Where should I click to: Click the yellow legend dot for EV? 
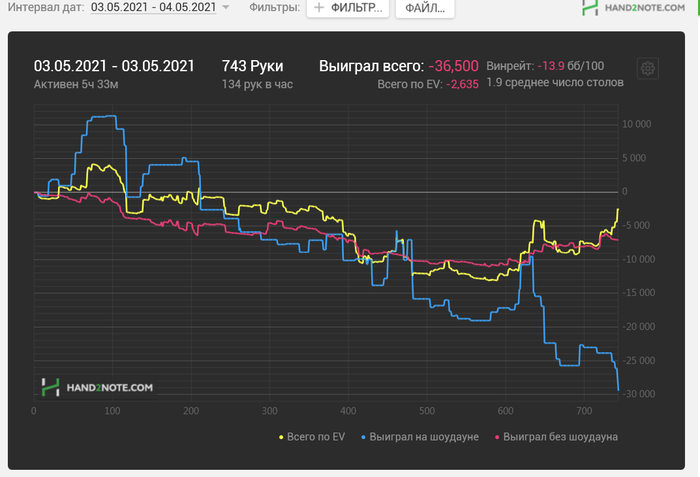(x=281, y=437)
